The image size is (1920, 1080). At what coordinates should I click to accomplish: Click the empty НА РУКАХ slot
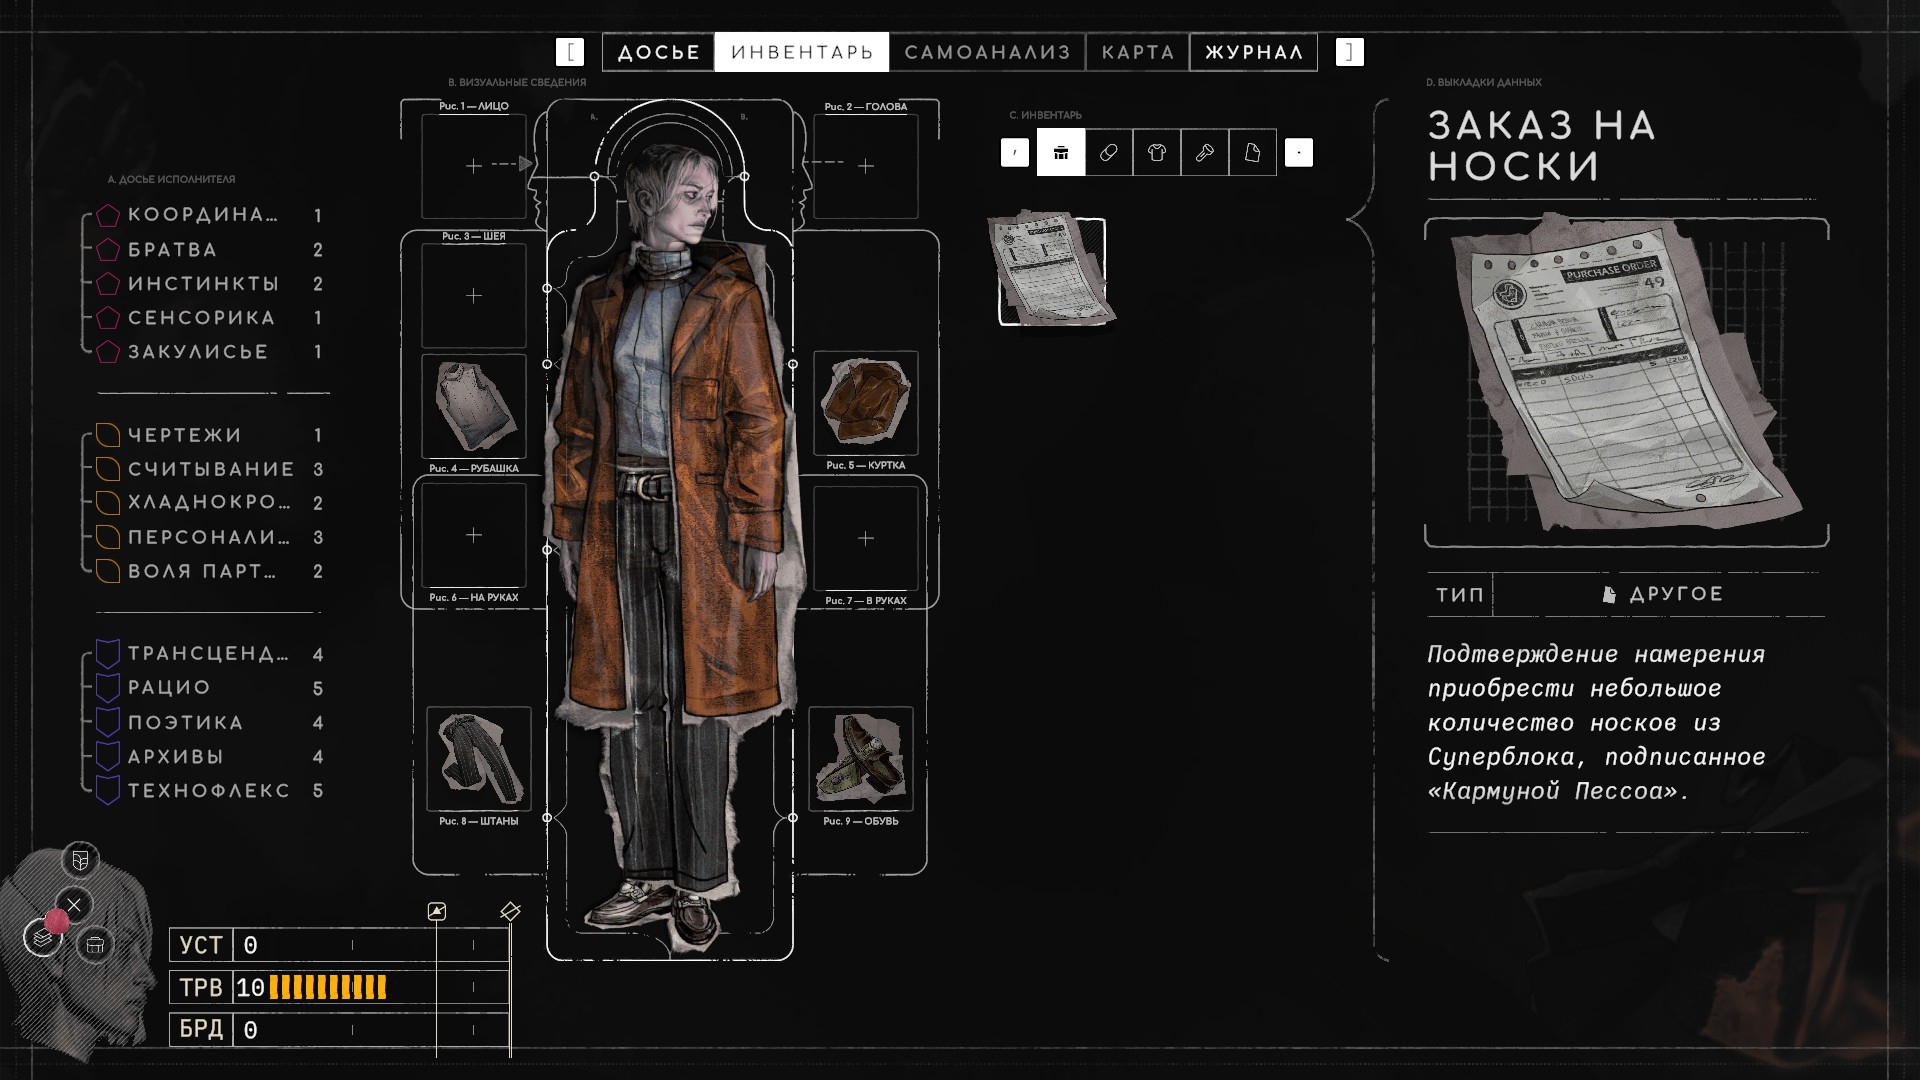(x=474, y=535)
